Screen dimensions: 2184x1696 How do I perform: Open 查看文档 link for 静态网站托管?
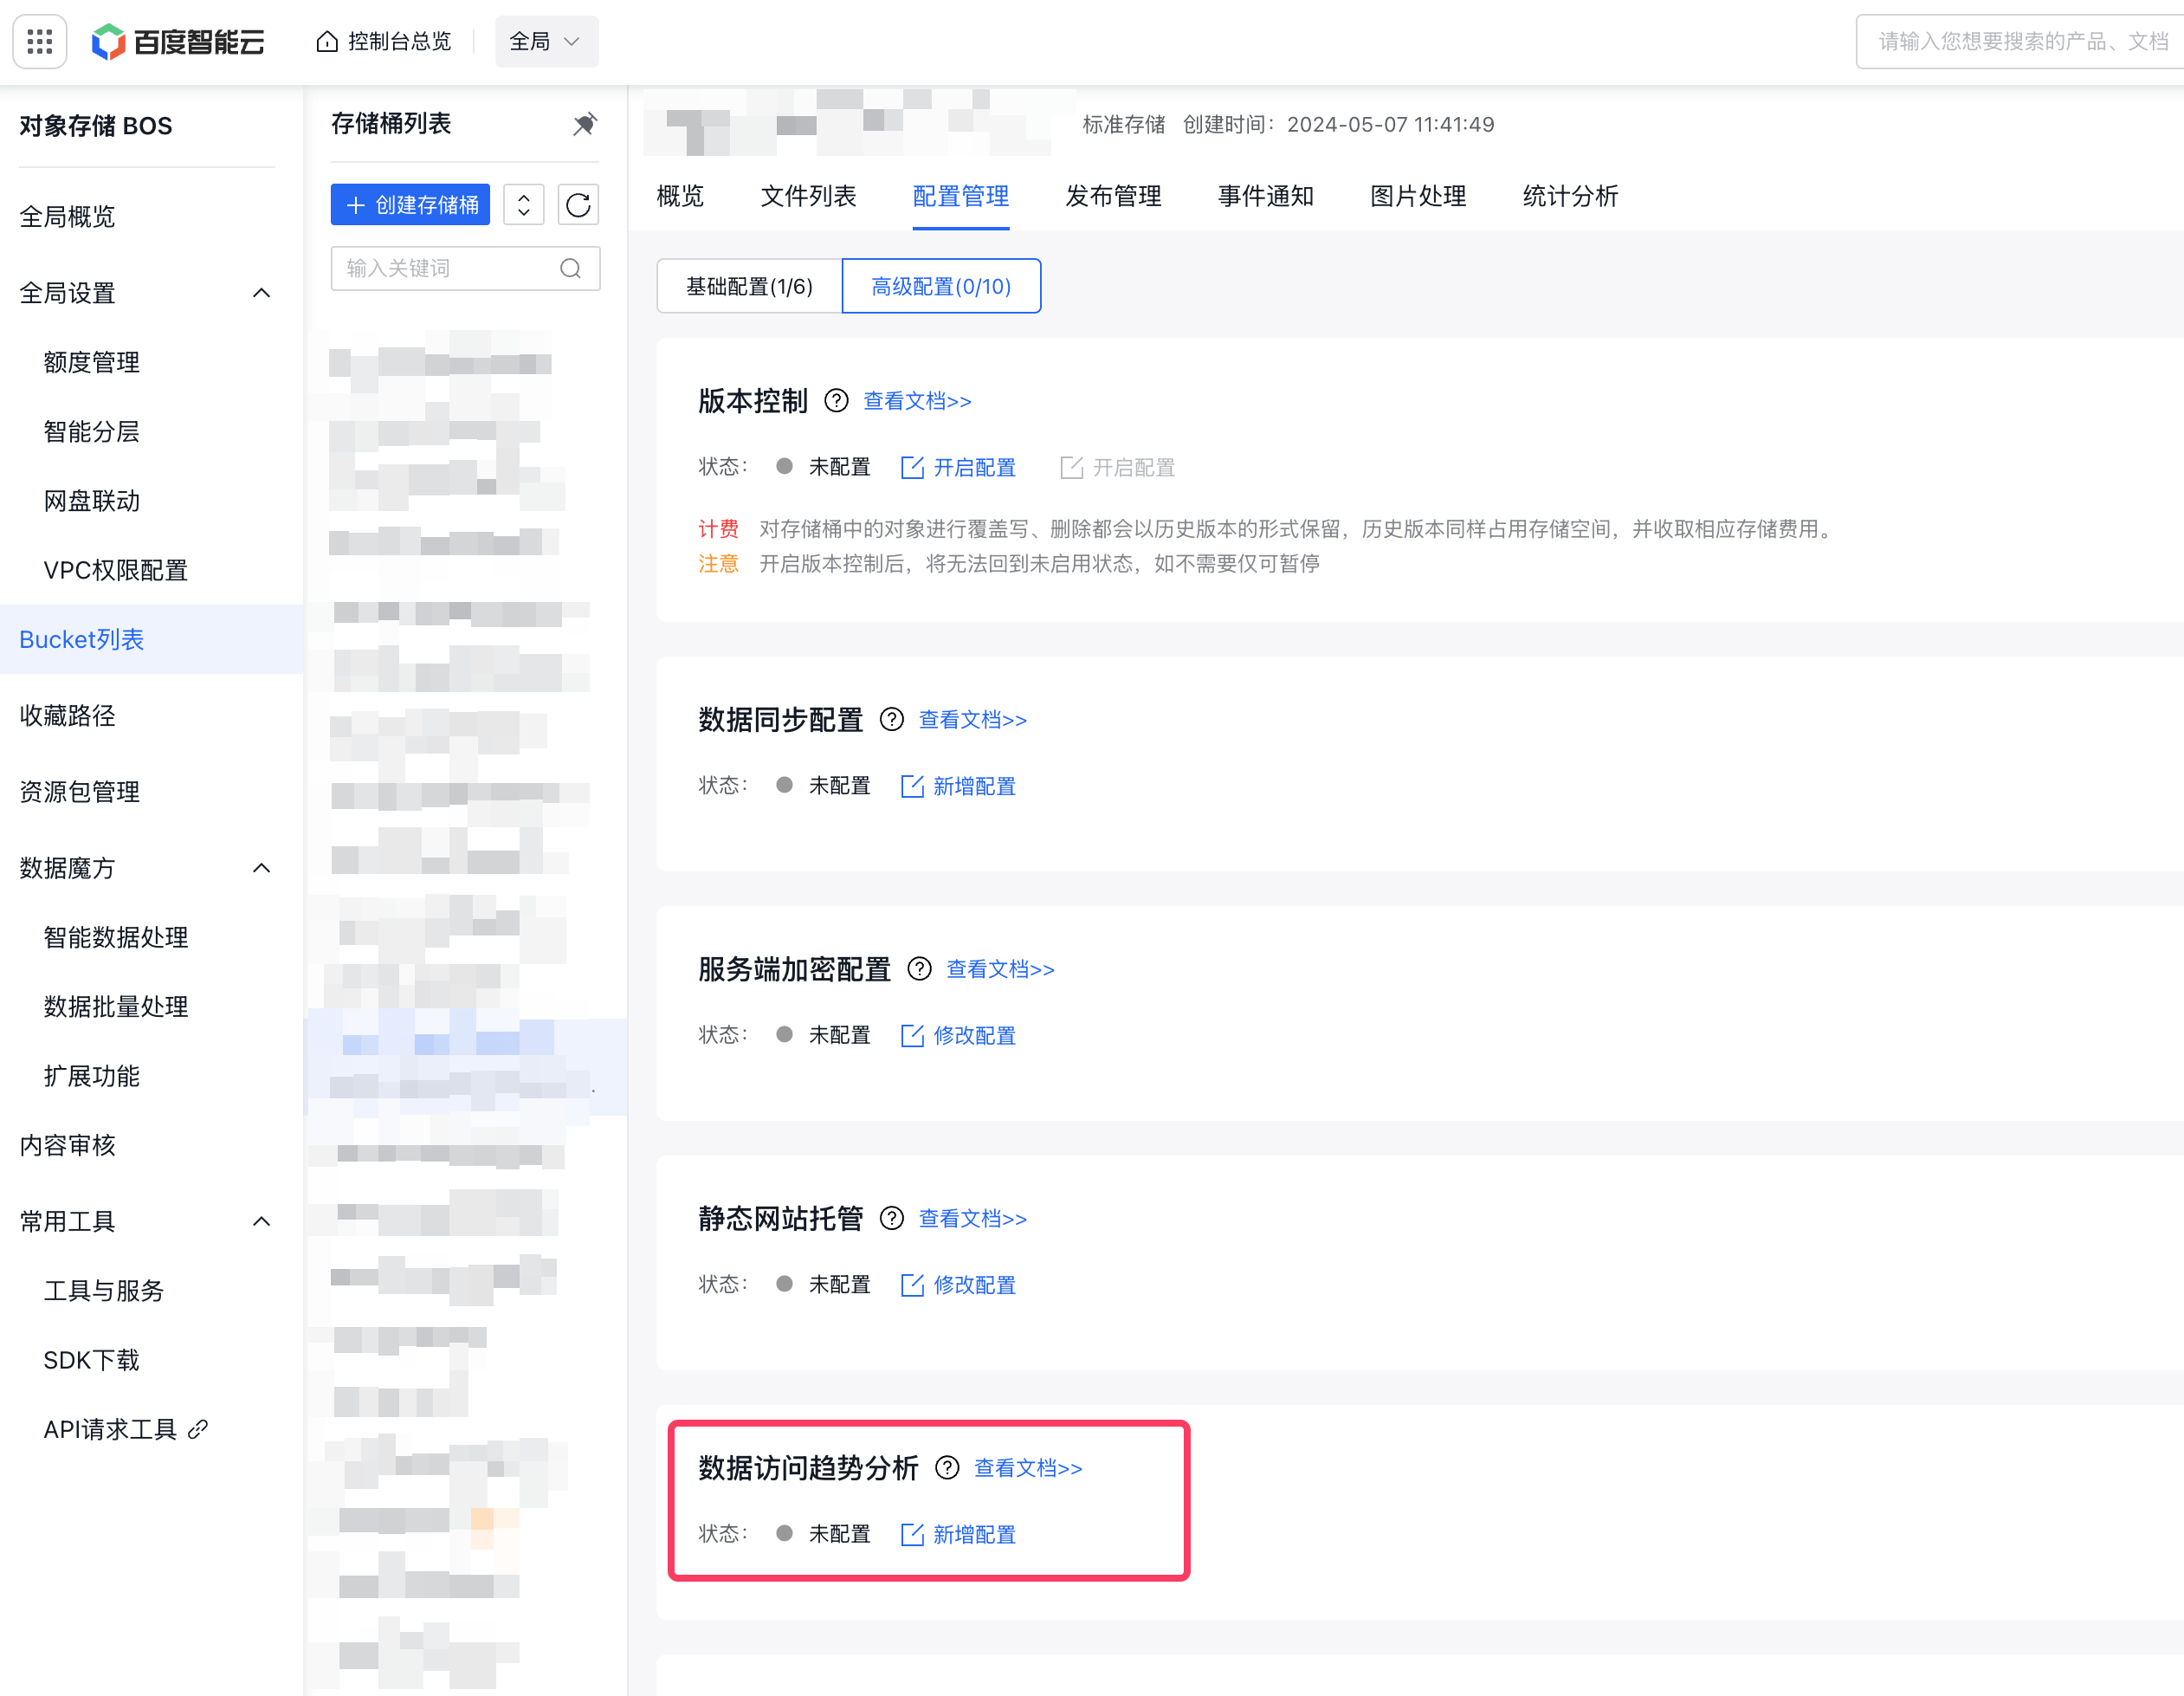[973, 1218]
